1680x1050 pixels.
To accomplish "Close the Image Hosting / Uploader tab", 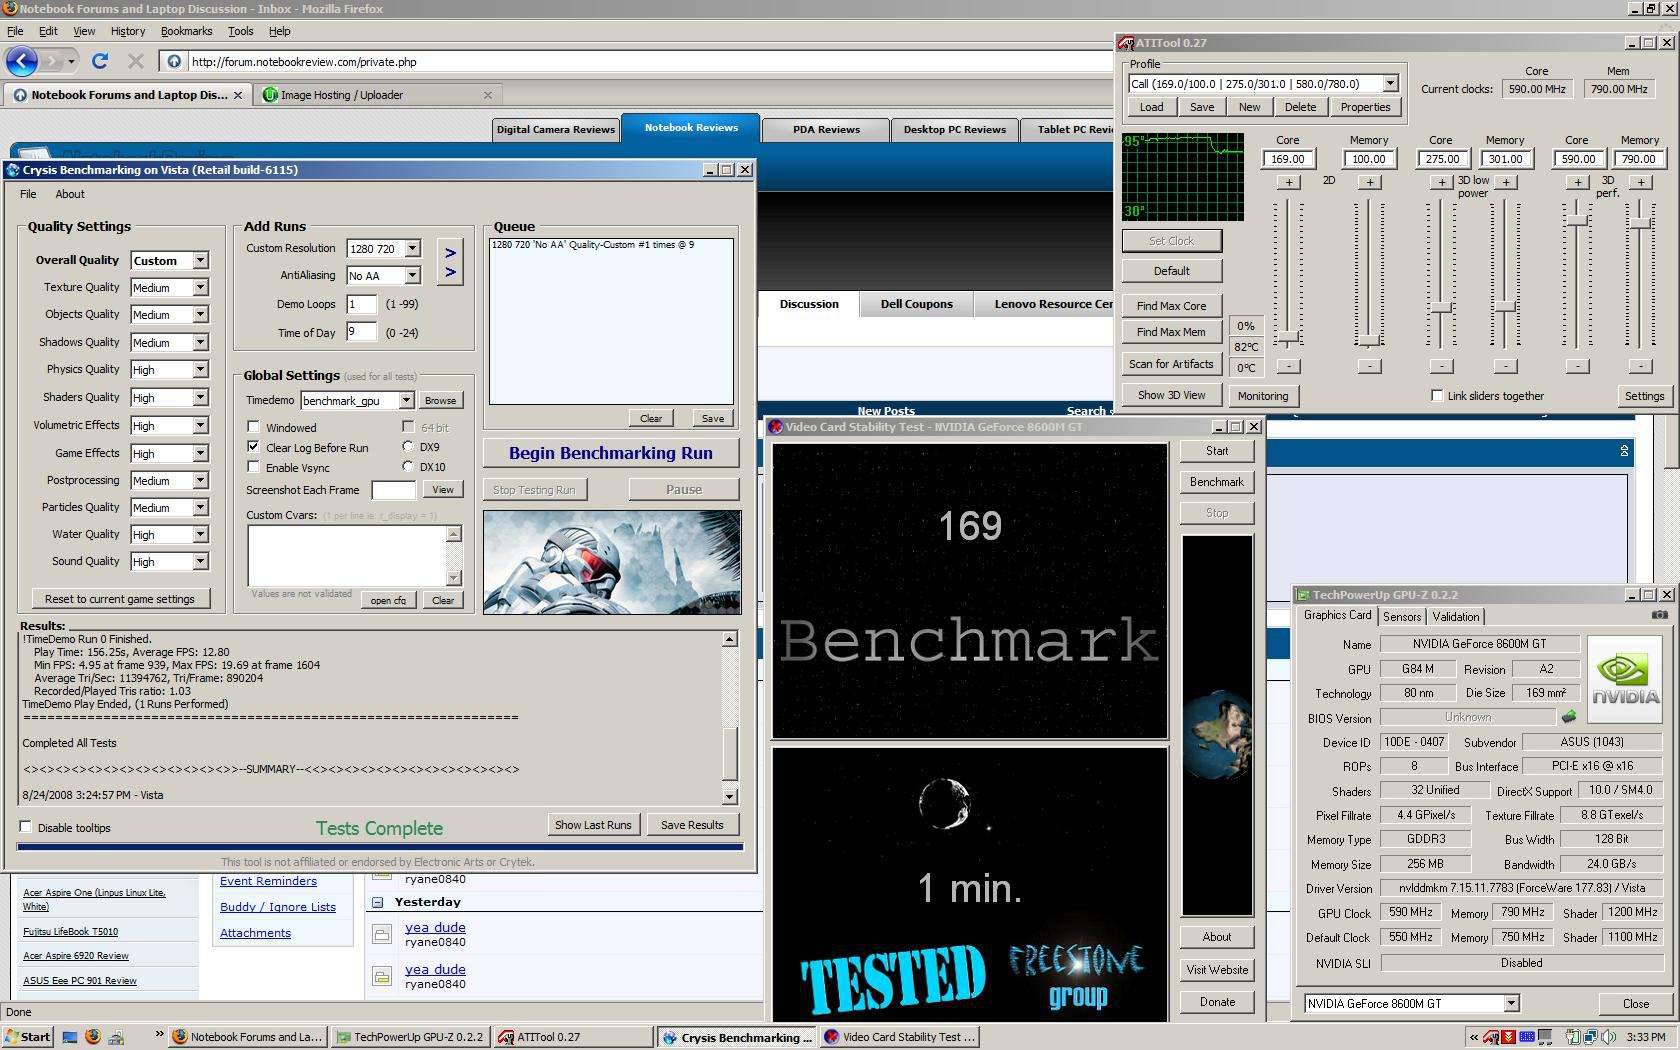I will click(x=488, y=95).
